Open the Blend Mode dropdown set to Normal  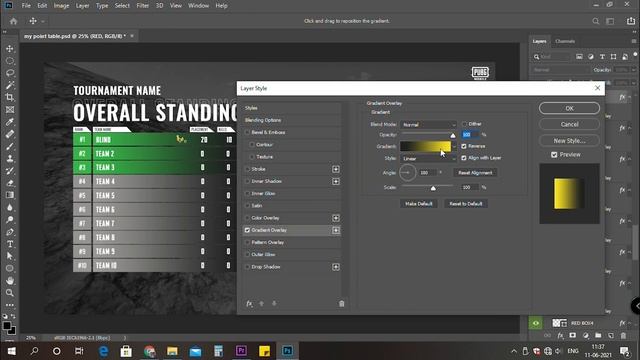428,124
